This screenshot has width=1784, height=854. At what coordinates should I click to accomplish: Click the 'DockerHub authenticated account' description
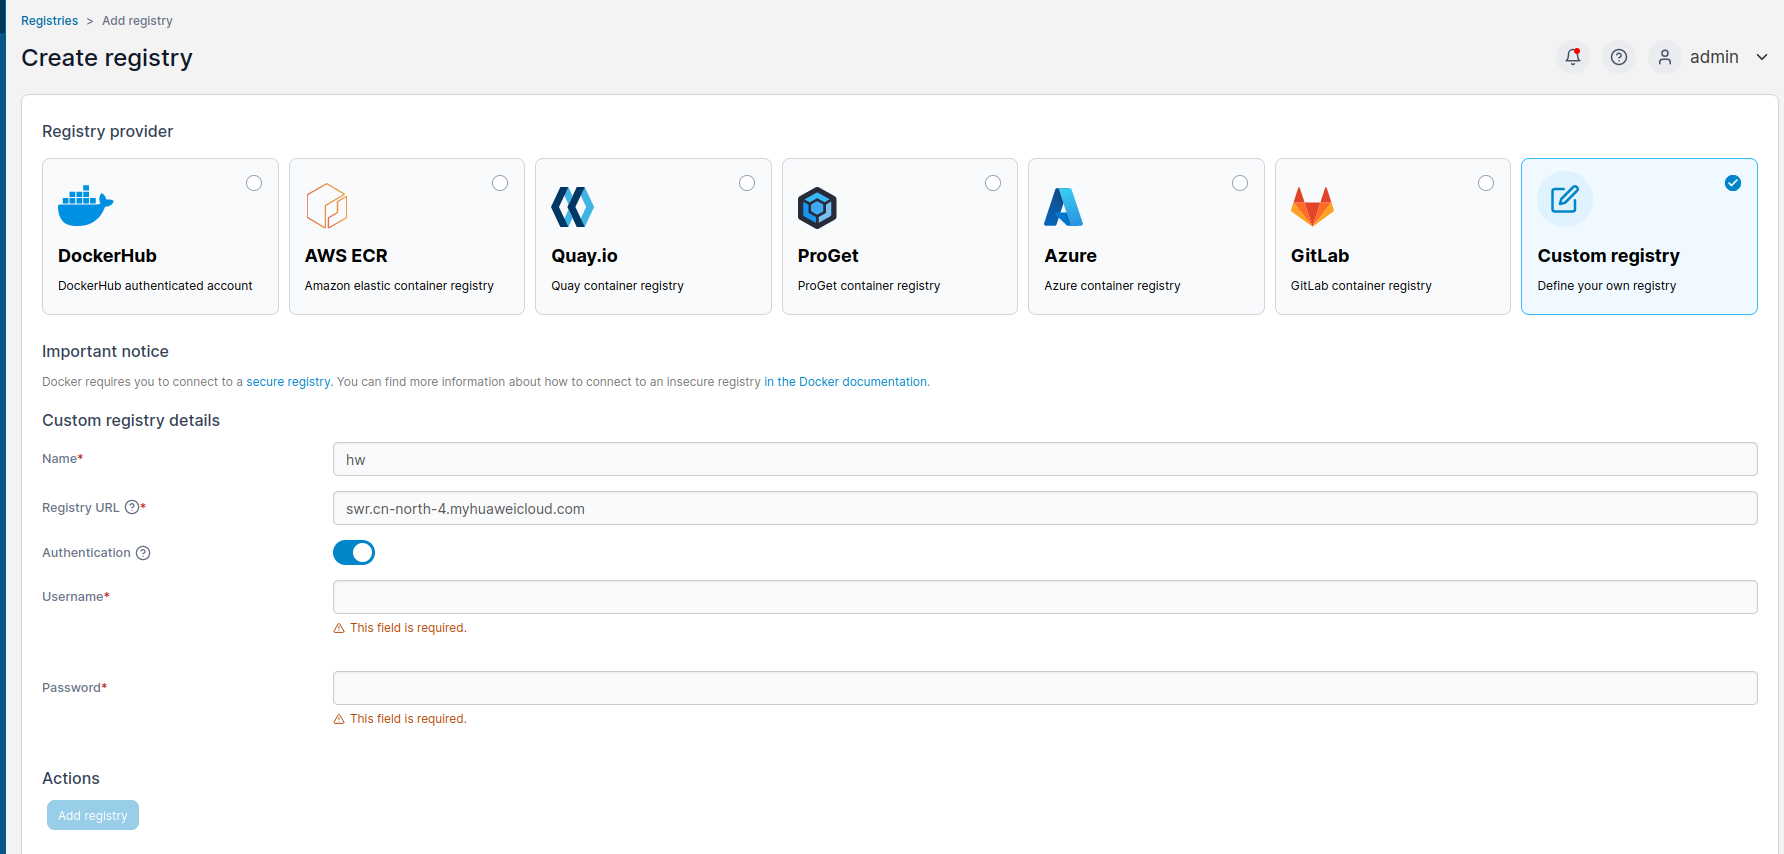[155, 286]
